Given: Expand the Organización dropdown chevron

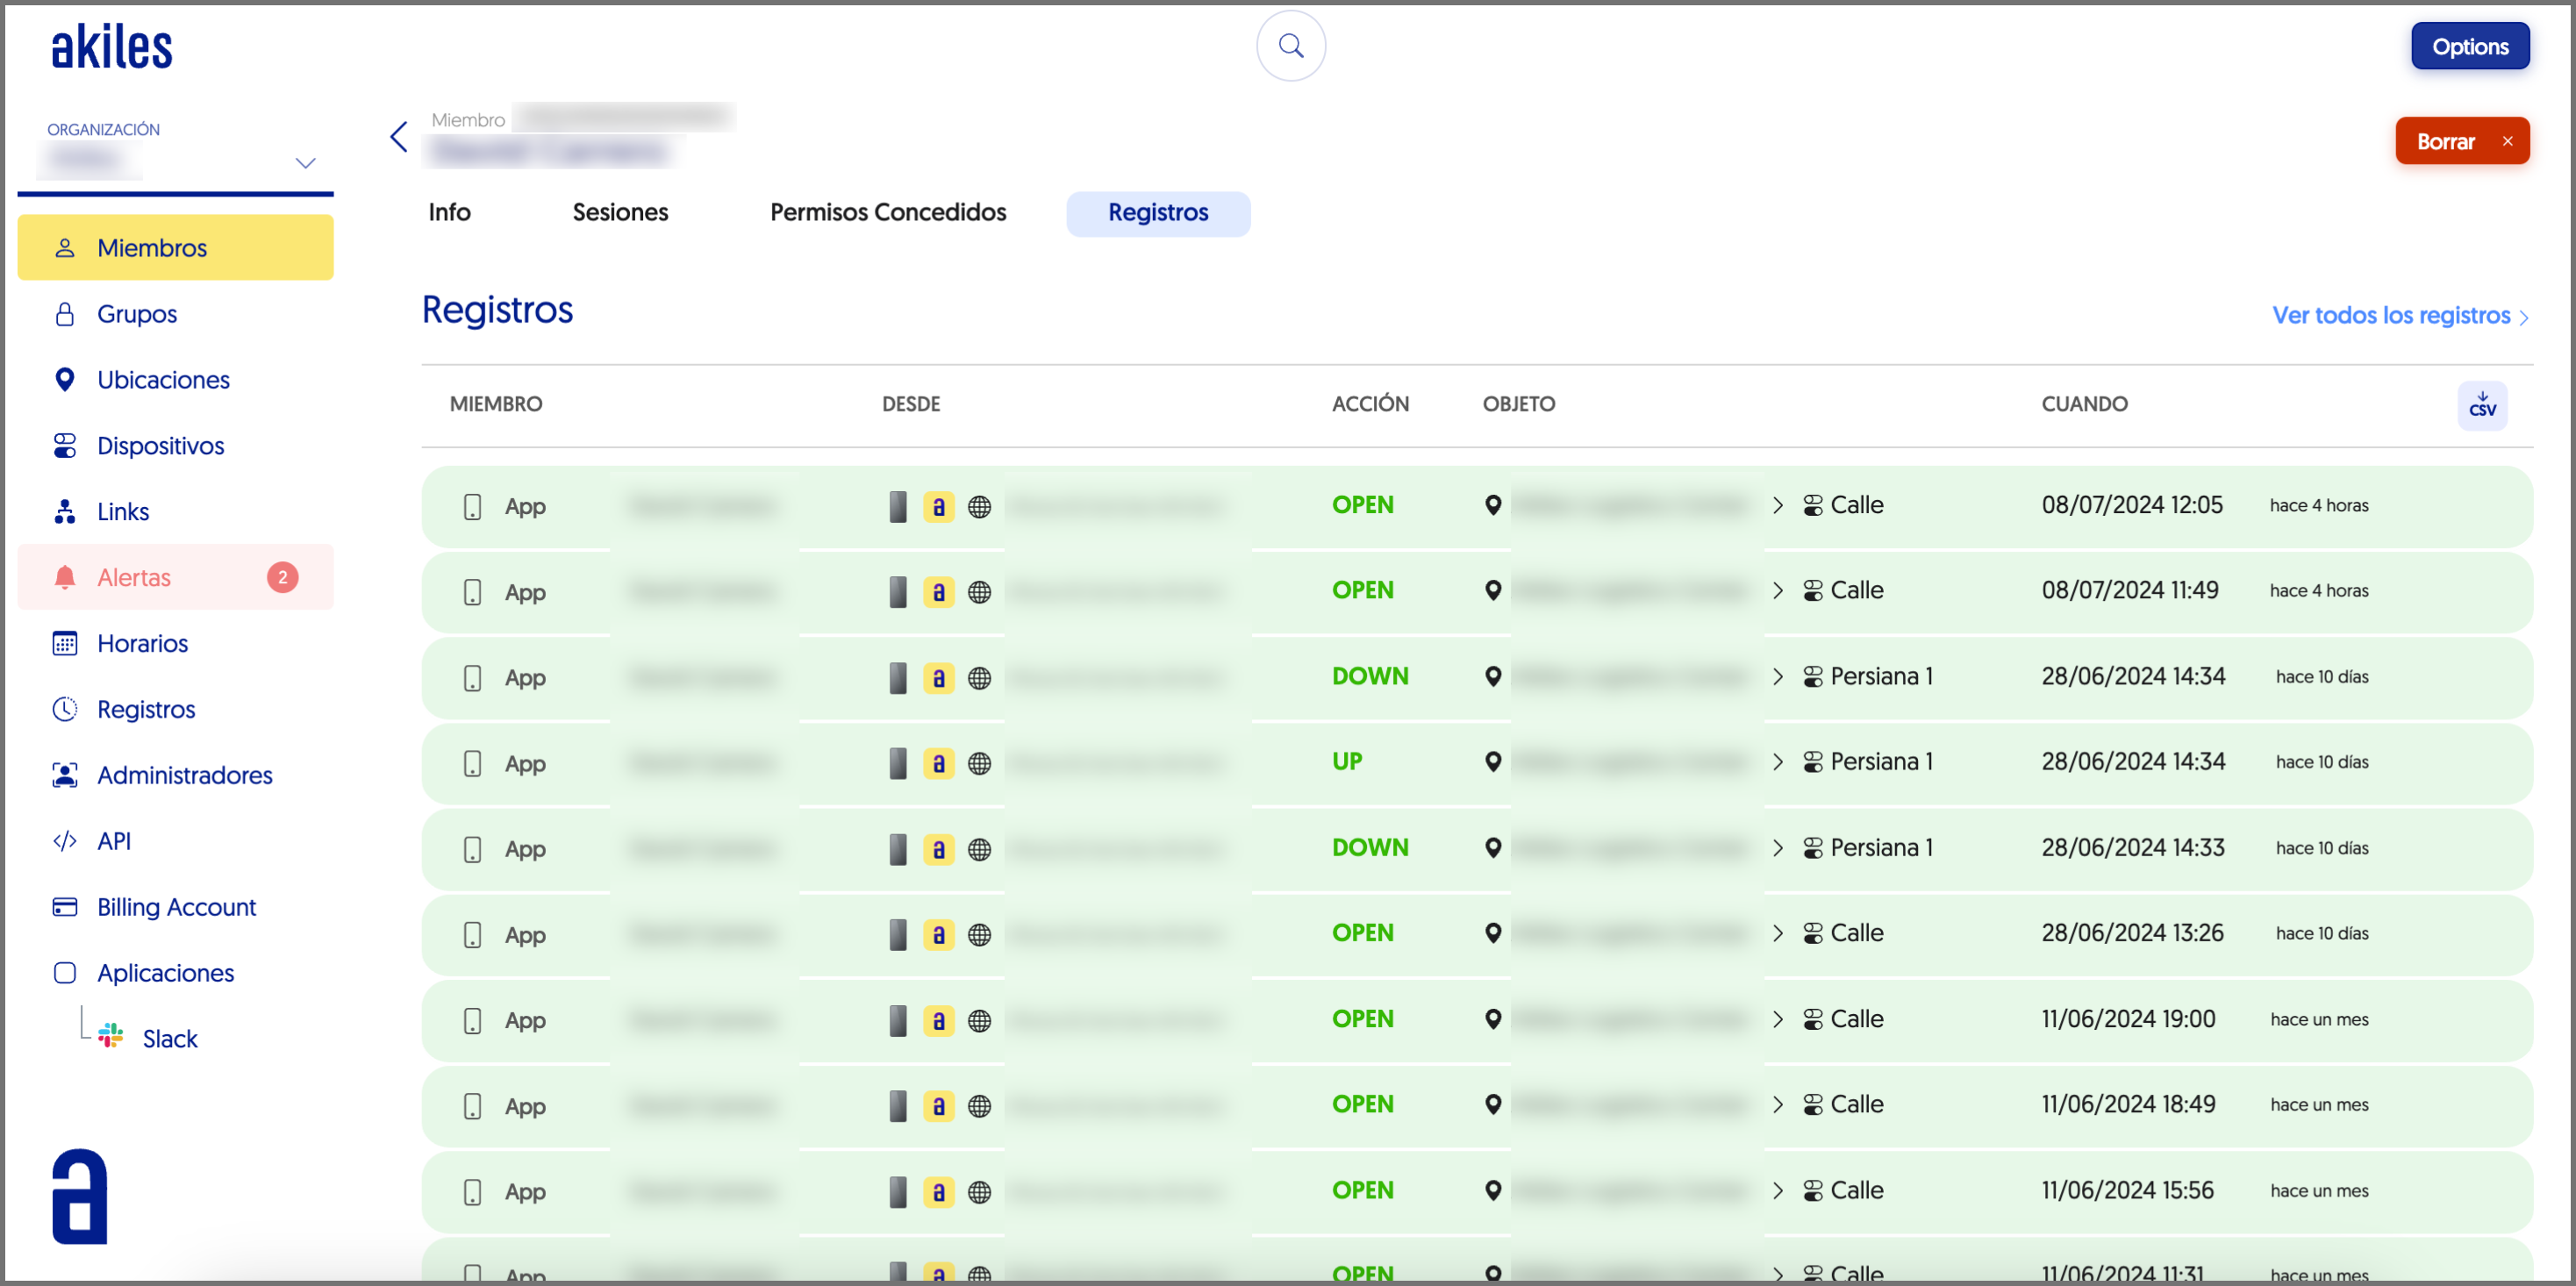Looking at the screenshot, I should [x=305, y=163].
